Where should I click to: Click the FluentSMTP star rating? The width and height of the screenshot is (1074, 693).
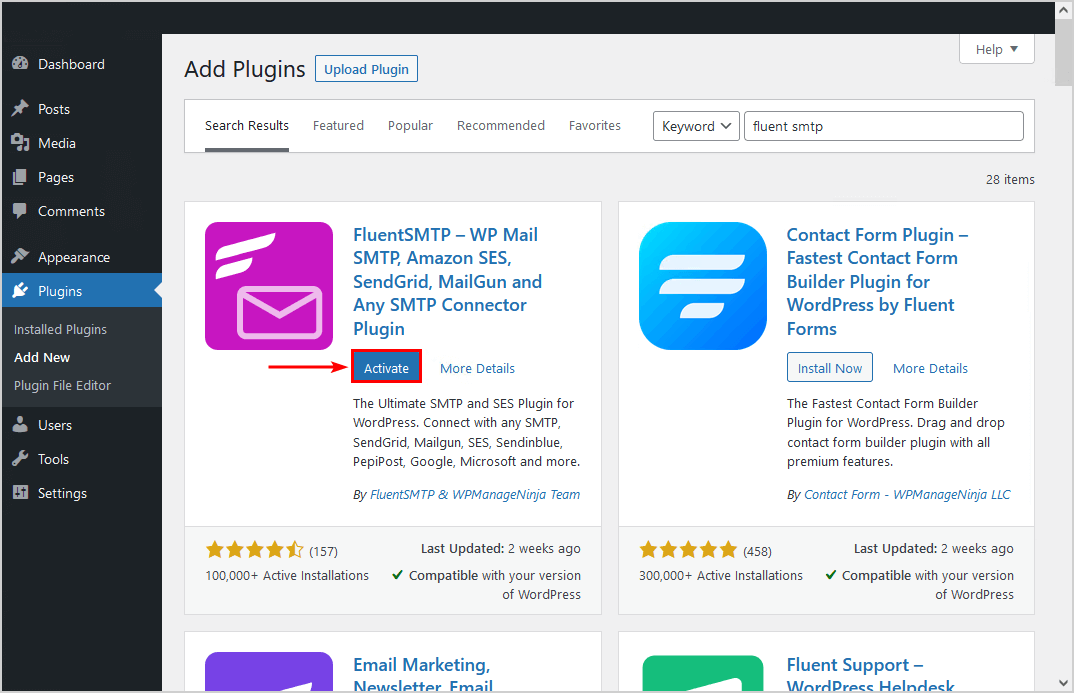tap(254, 549)
